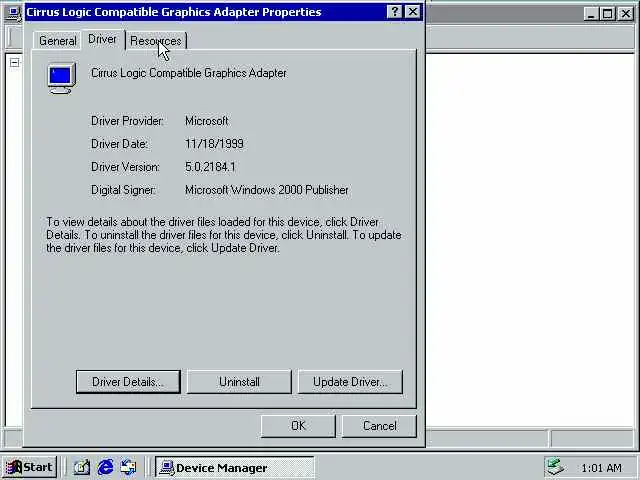Select the Driver Version value 5.0.2184.1
The width and height of the screenshot is (640, 480).
(x=210, y=167)
